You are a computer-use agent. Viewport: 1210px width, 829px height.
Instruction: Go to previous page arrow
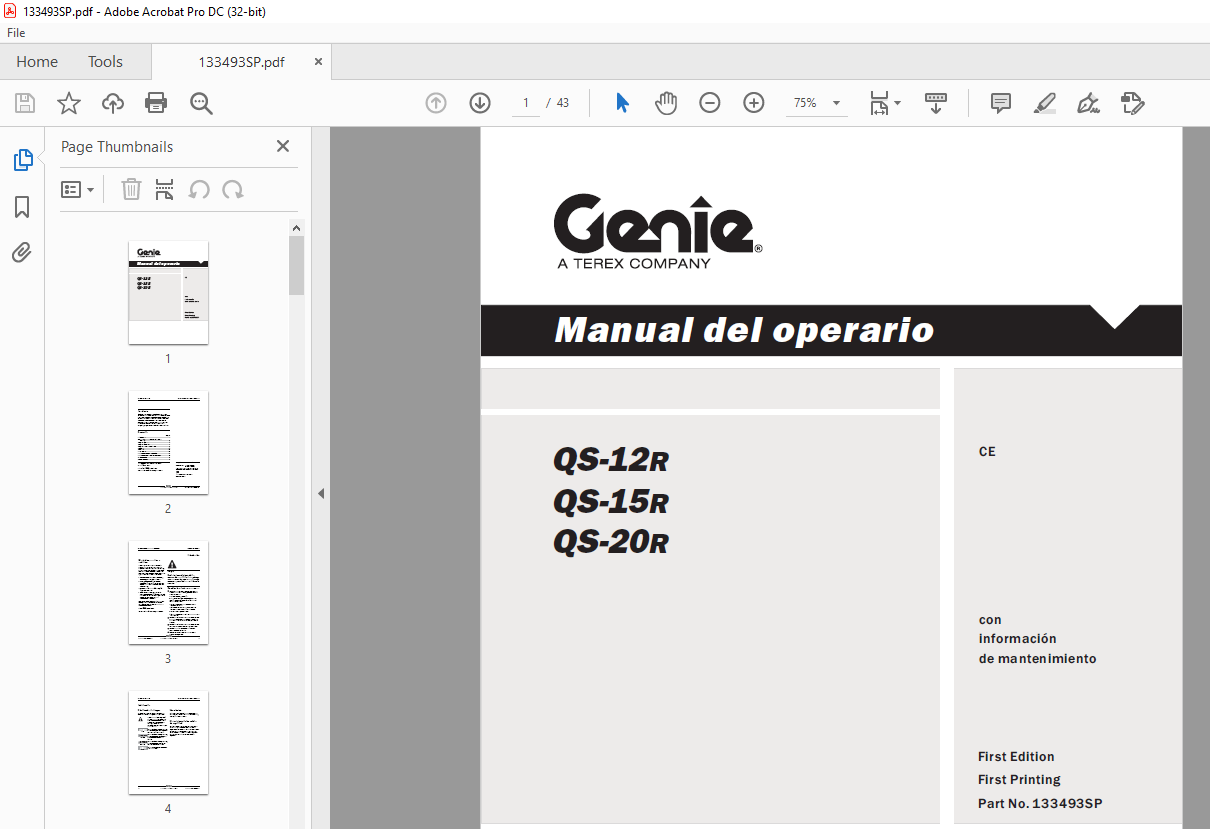pyautogui.click(x=436, y=103)
